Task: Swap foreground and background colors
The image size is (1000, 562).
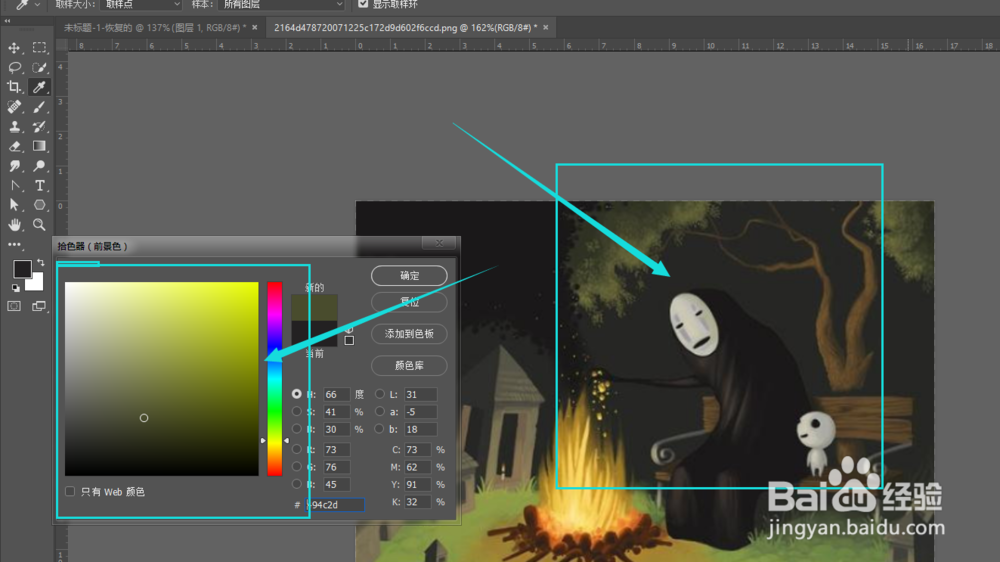Action: pyautogui.click(x=41, y=262)
